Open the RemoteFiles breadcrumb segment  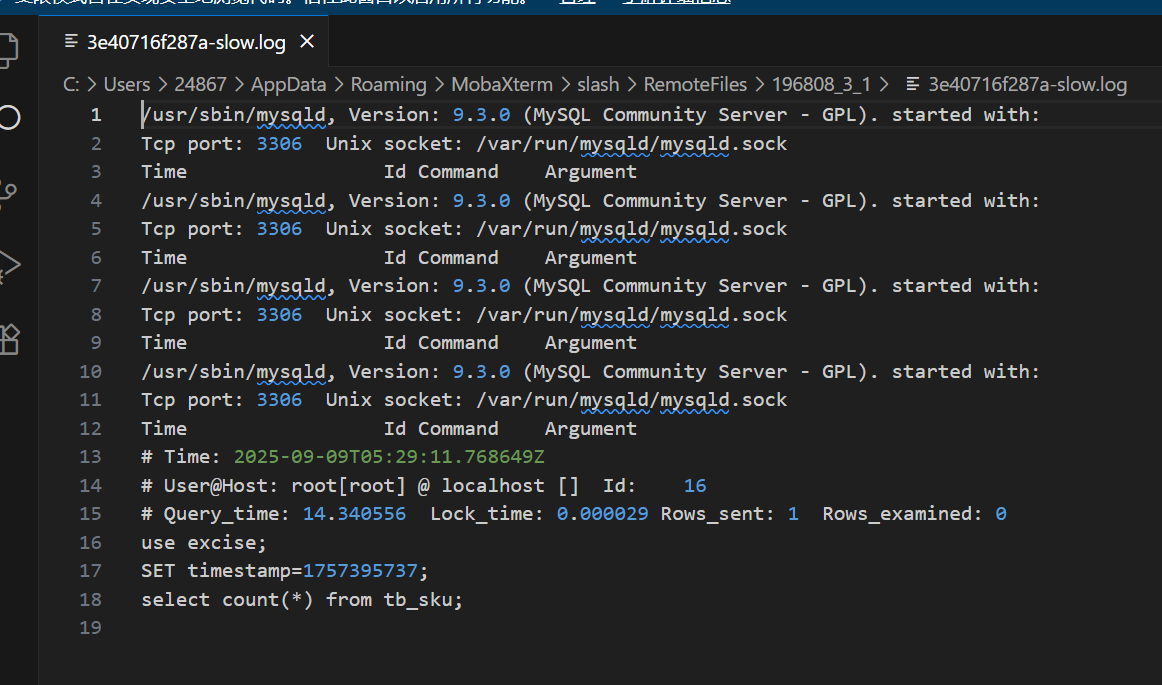tap(695, 85)
